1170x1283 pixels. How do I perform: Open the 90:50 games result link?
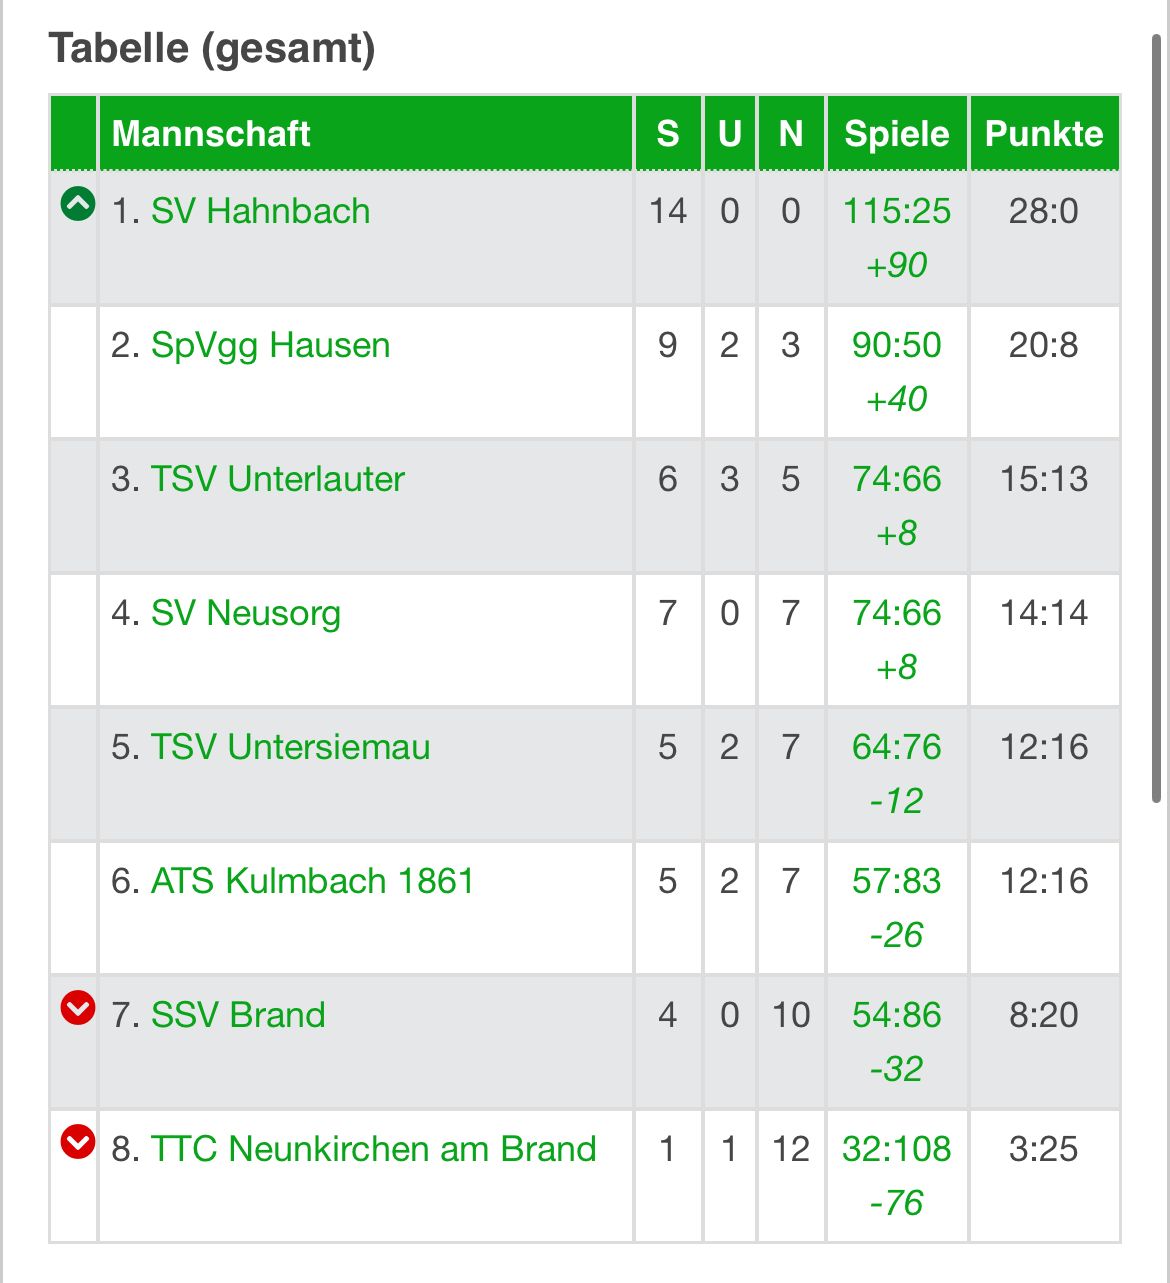pyautogui.click(x=896, y=345)
